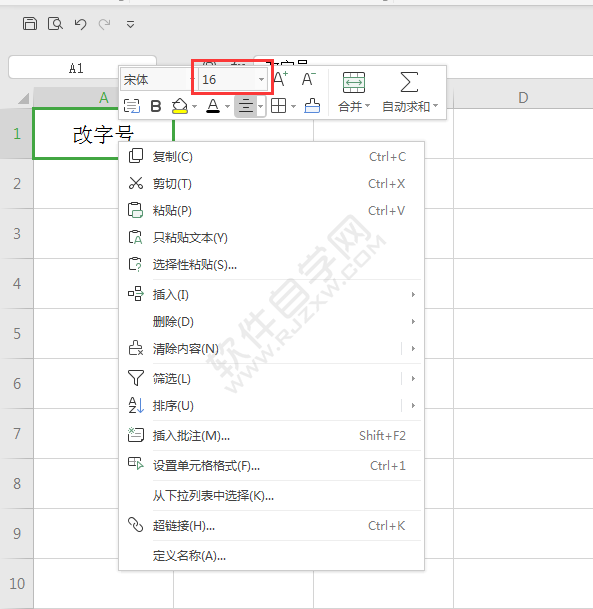Expand the 排序 submenu arrow

pyautogui.click(x=413, y=405)
